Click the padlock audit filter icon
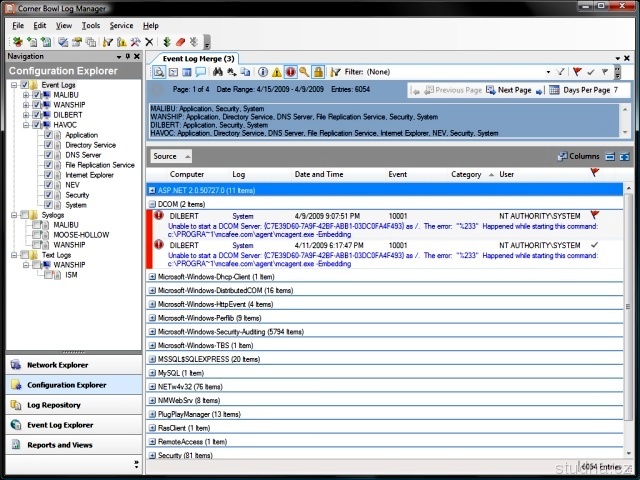 click(x=318, y=72)
